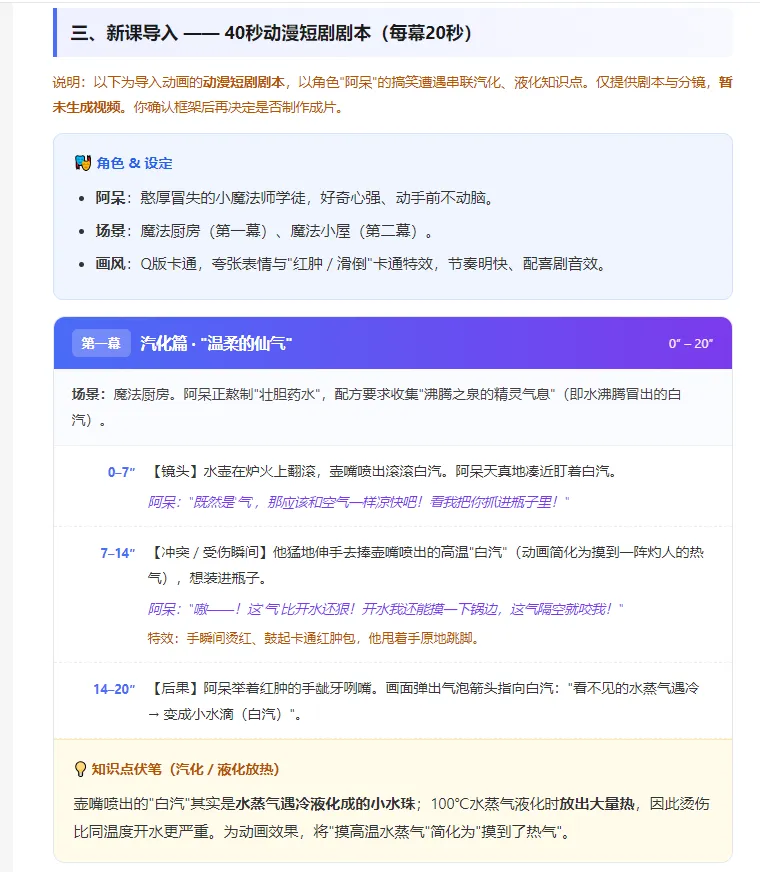Image resolution: width=760 pixels, height=872 pixels.
Task: Click the 第一幕 badge in the purple header
Action: pyautogui.click(x=101, y=343)
